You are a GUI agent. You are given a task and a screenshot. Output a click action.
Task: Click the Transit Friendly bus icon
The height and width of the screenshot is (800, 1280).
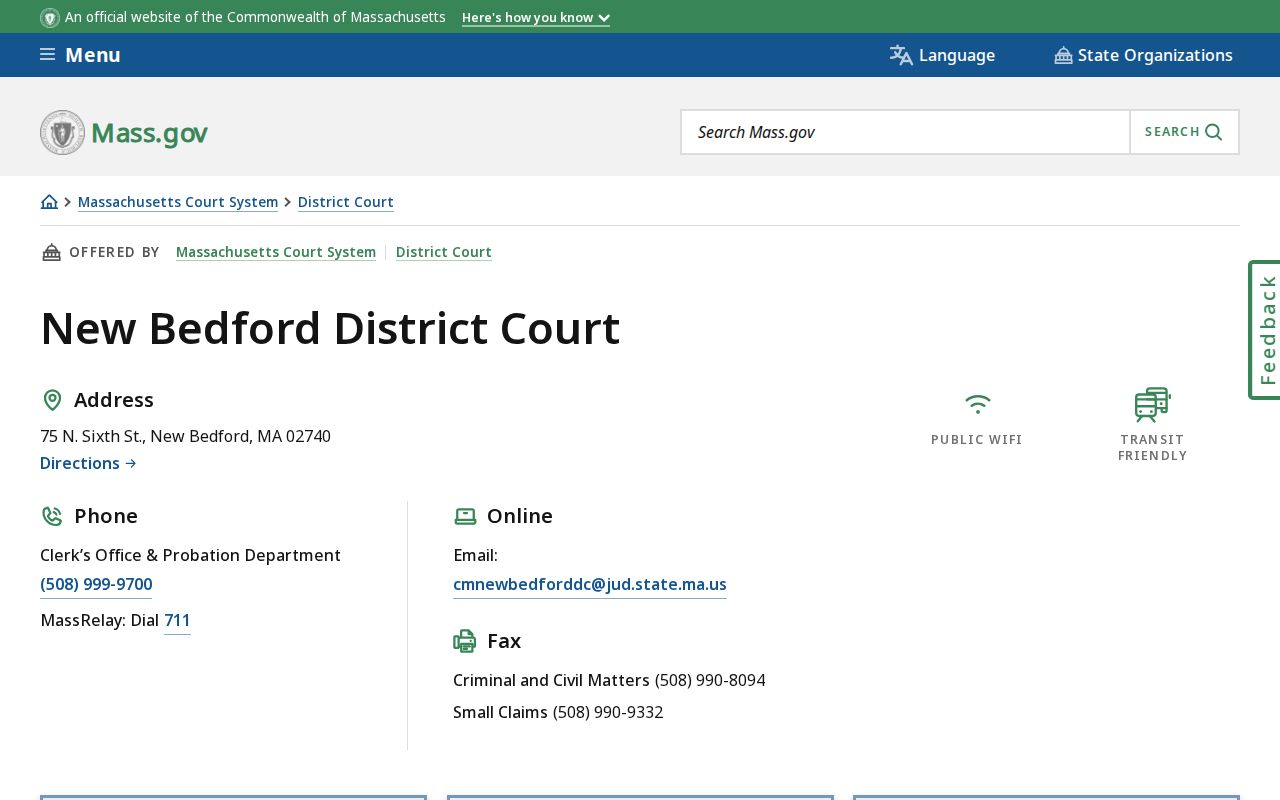(1152, 404)
